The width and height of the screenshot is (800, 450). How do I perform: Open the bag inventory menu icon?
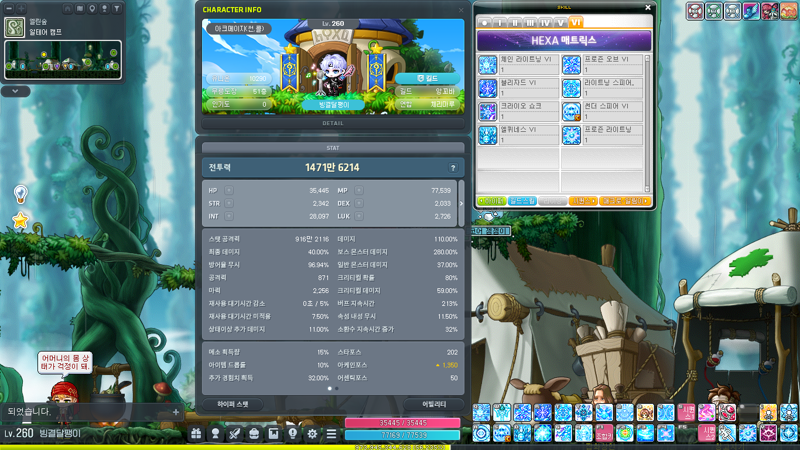coord(254,434)
